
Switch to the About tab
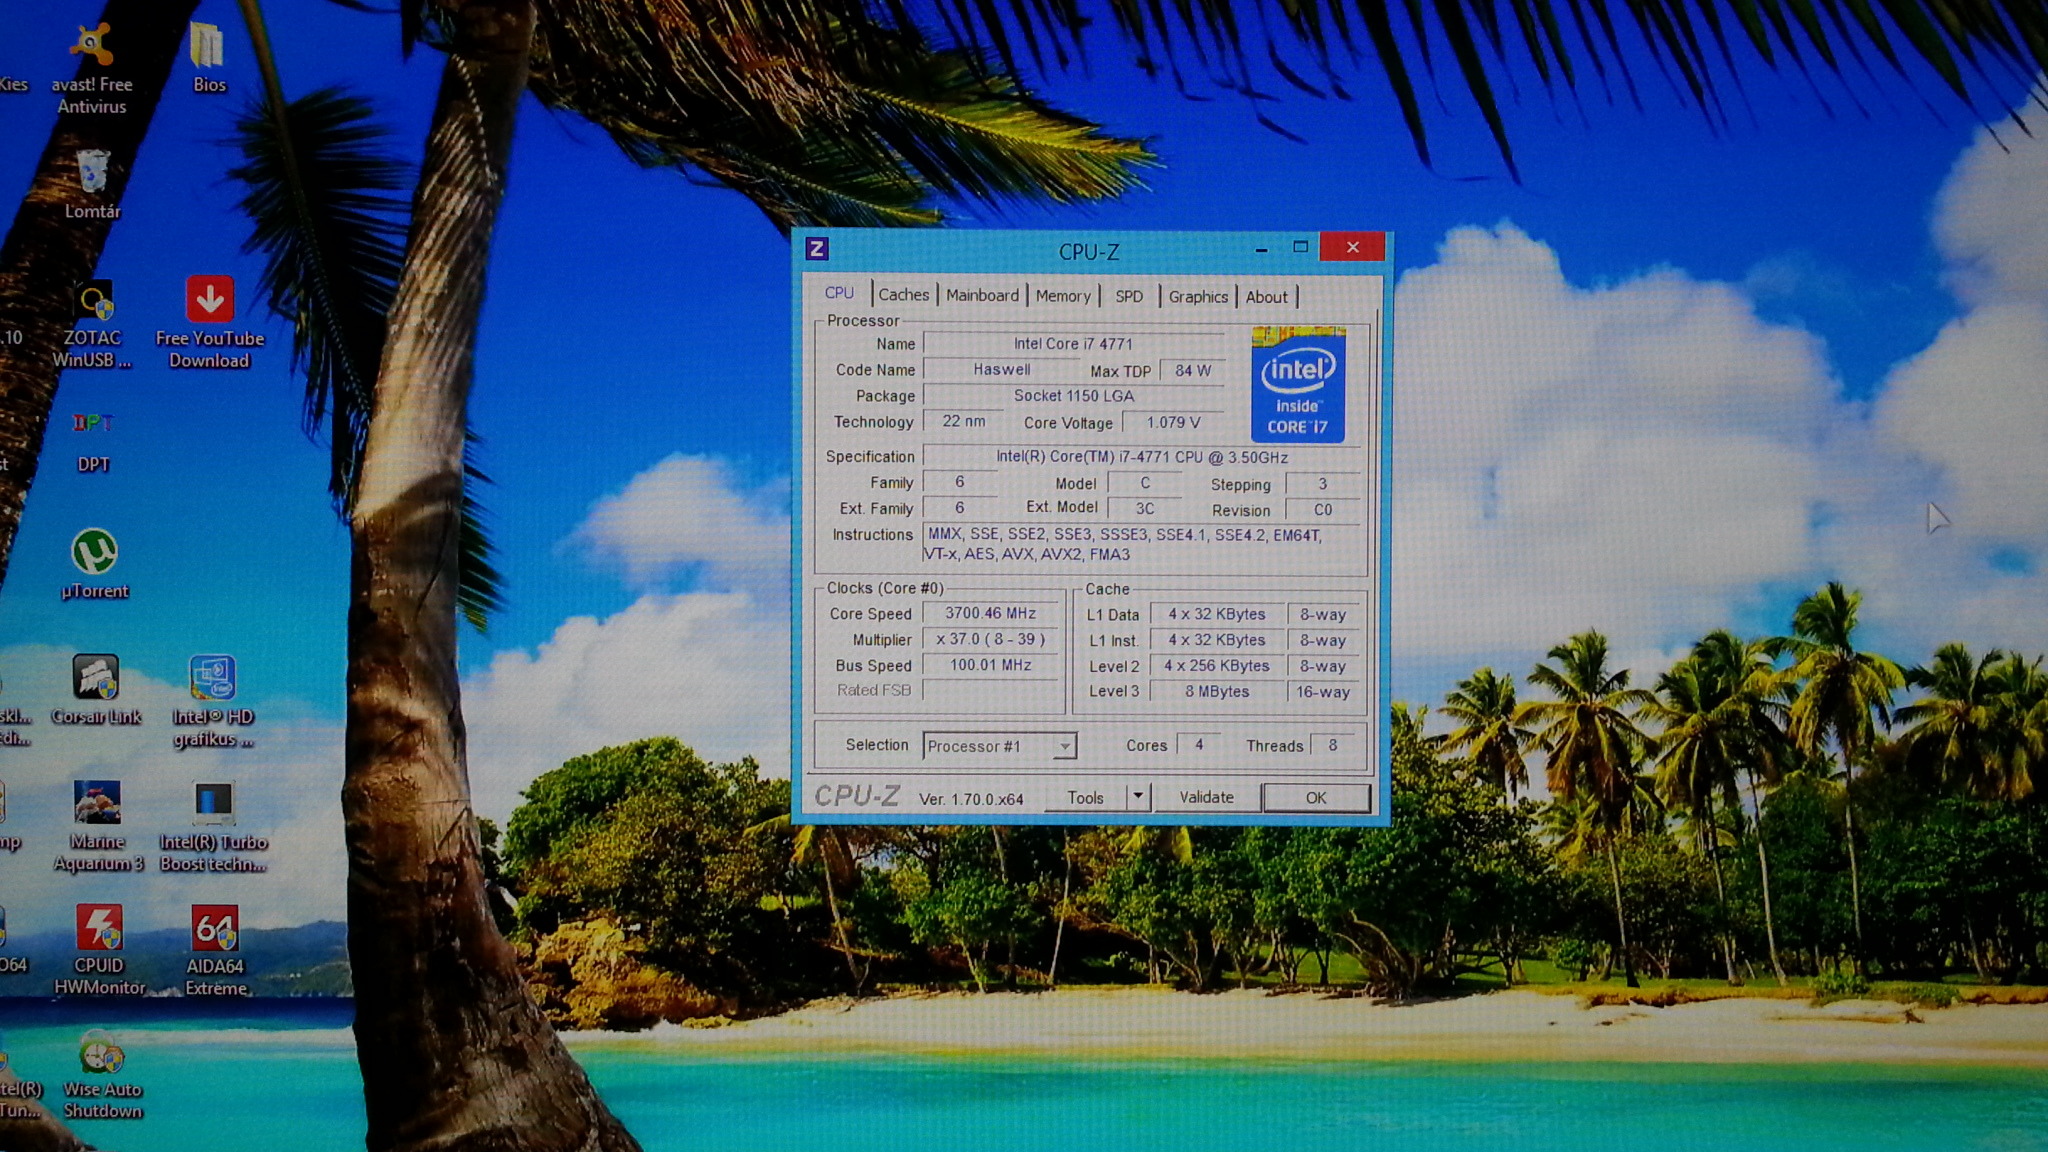(1266, 296)
